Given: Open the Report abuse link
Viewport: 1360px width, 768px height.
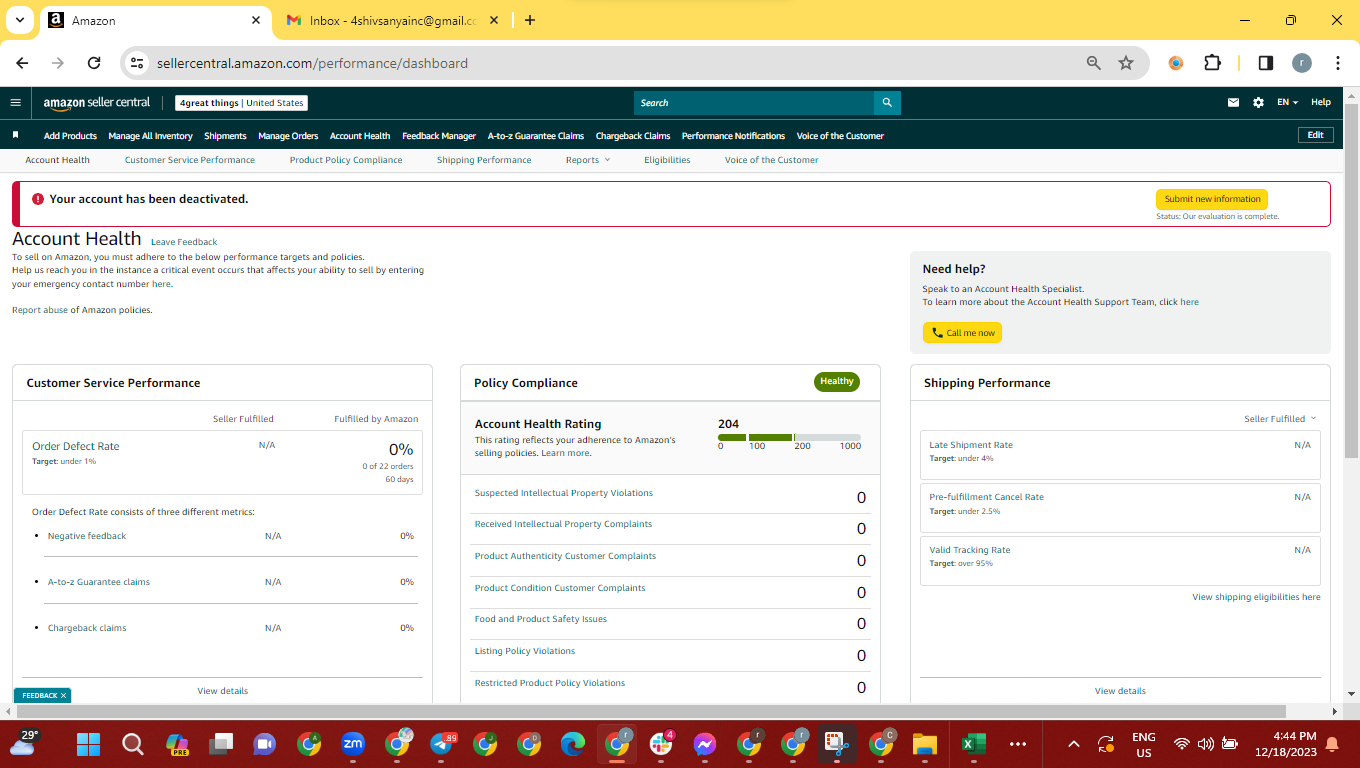Looking at the screenshot, I should (40, 310).
